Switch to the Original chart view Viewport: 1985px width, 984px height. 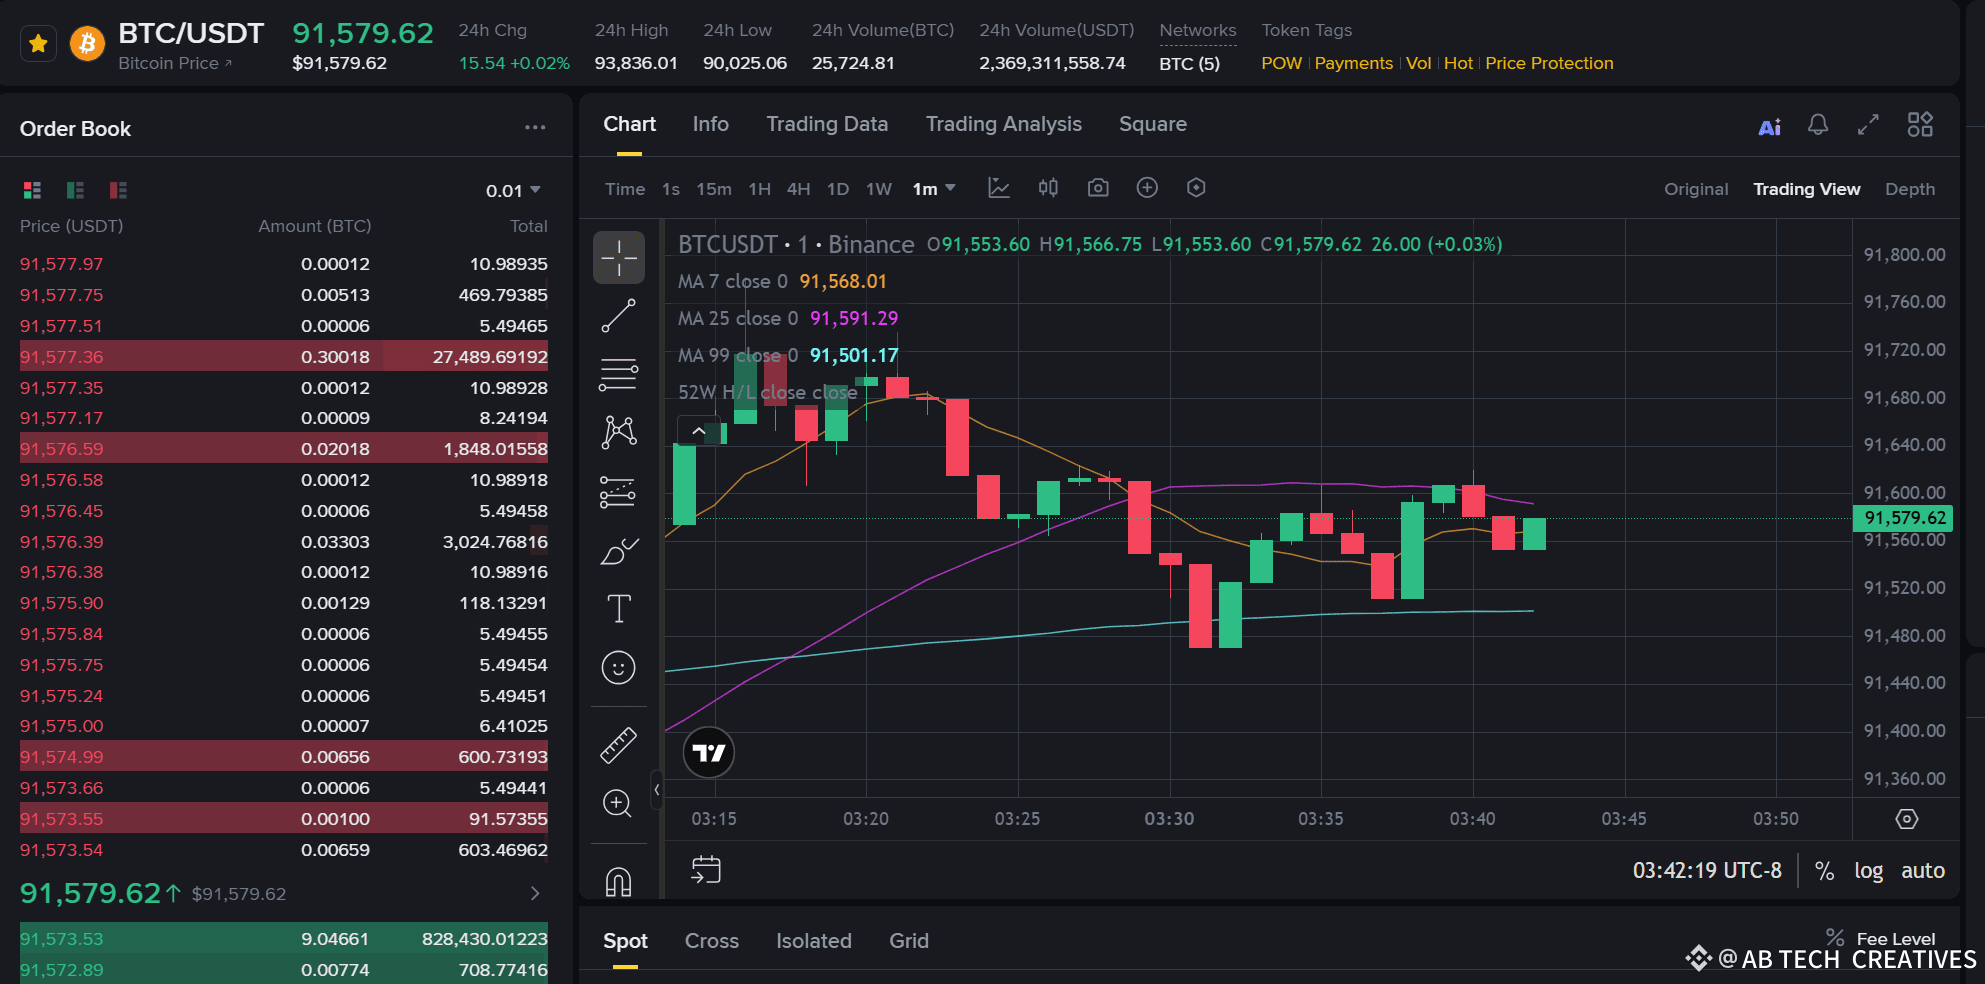point(1696,189)
